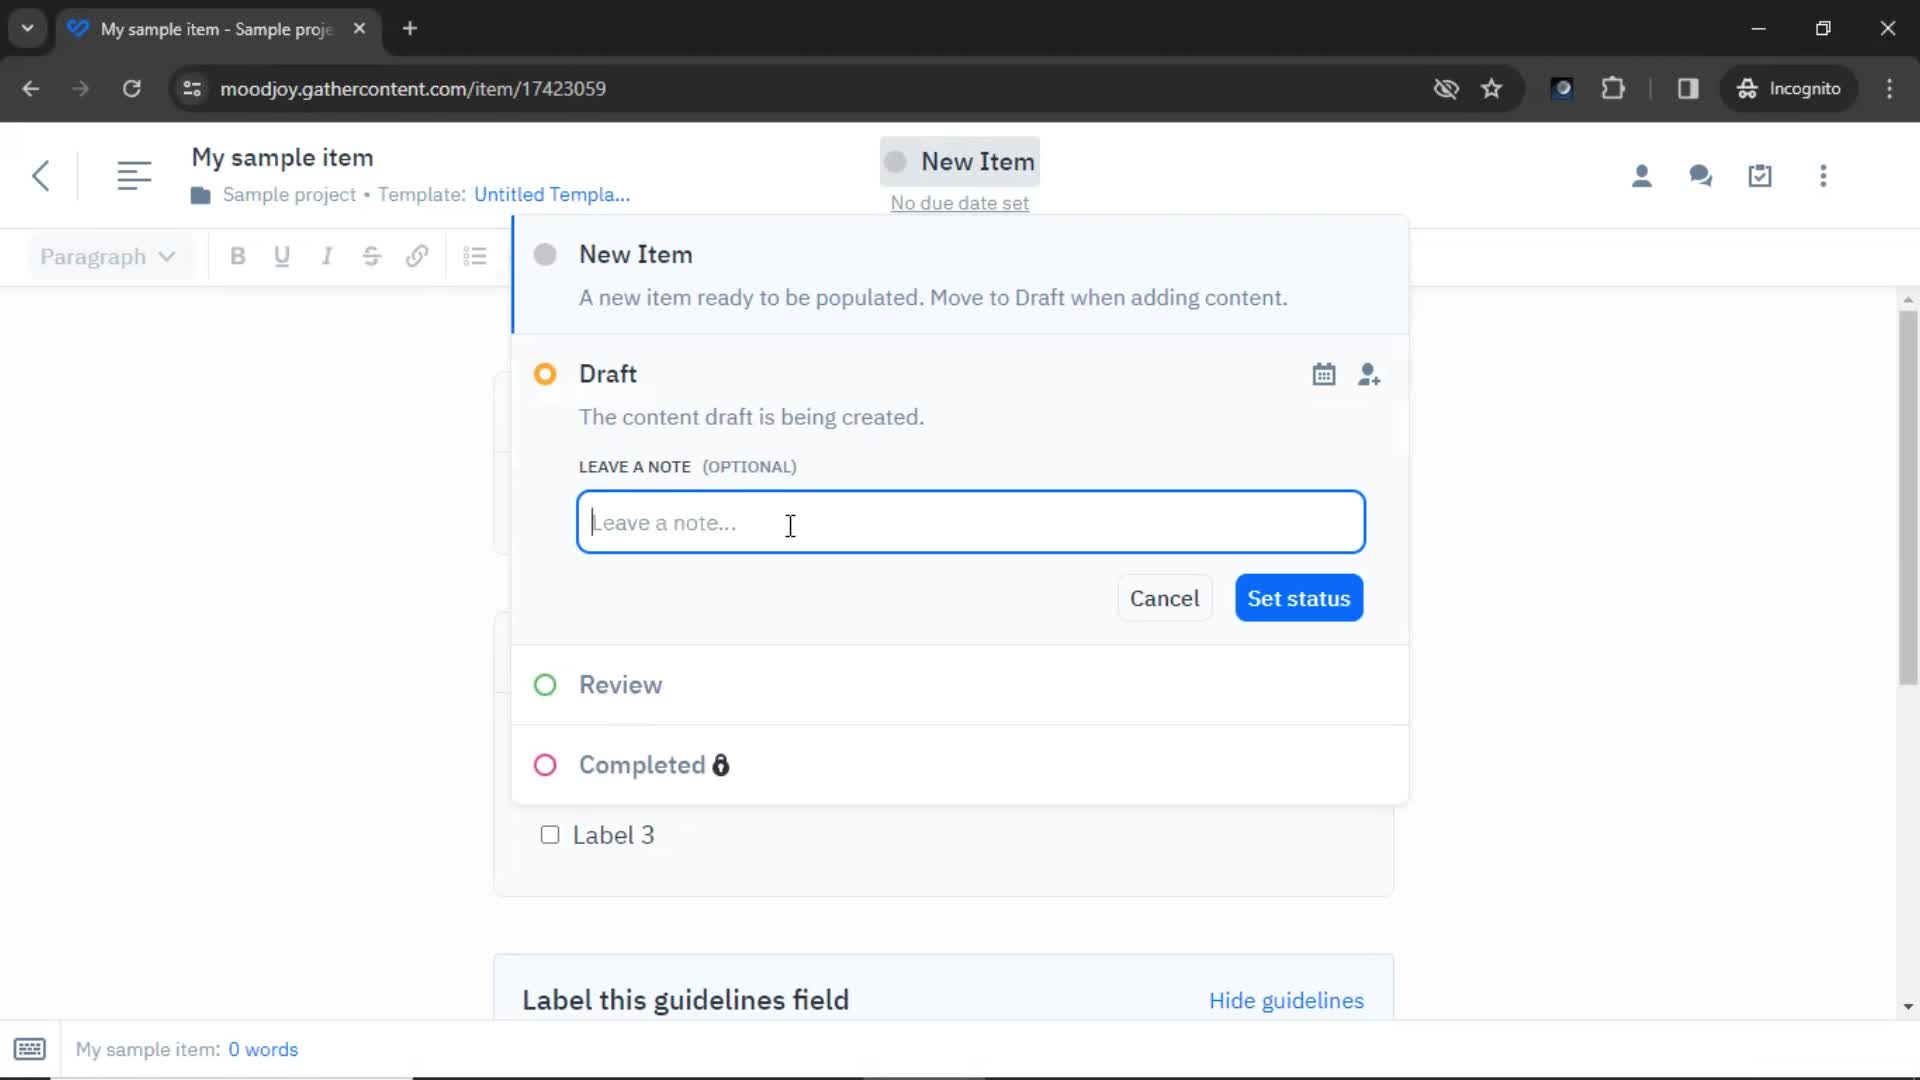Select the My sample item browser tab
1920x1080 pixels.
pyautogui.click(x=217, y=29)
